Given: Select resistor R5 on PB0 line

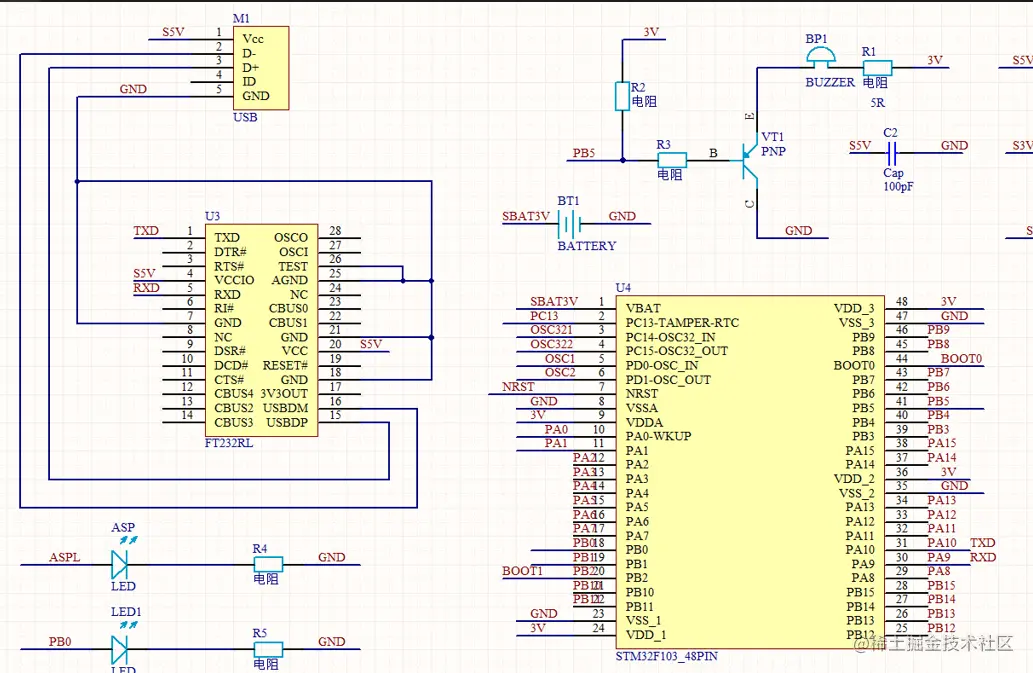Looking at the screenshot, I should click(x=268, y=649).
